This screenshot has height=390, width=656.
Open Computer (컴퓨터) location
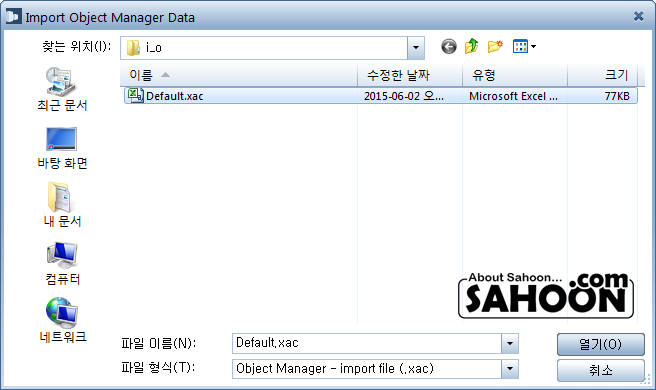62,264
